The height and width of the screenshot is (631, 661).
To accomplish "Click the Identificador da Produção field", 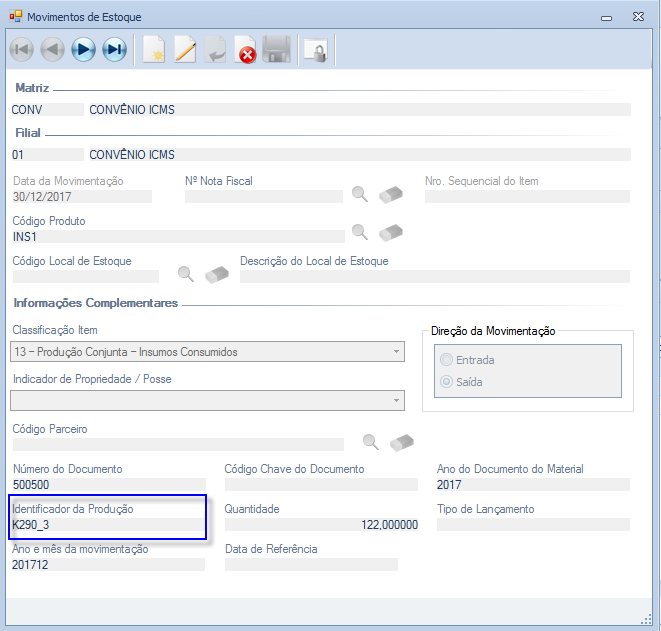I will [x=108, y=525].
